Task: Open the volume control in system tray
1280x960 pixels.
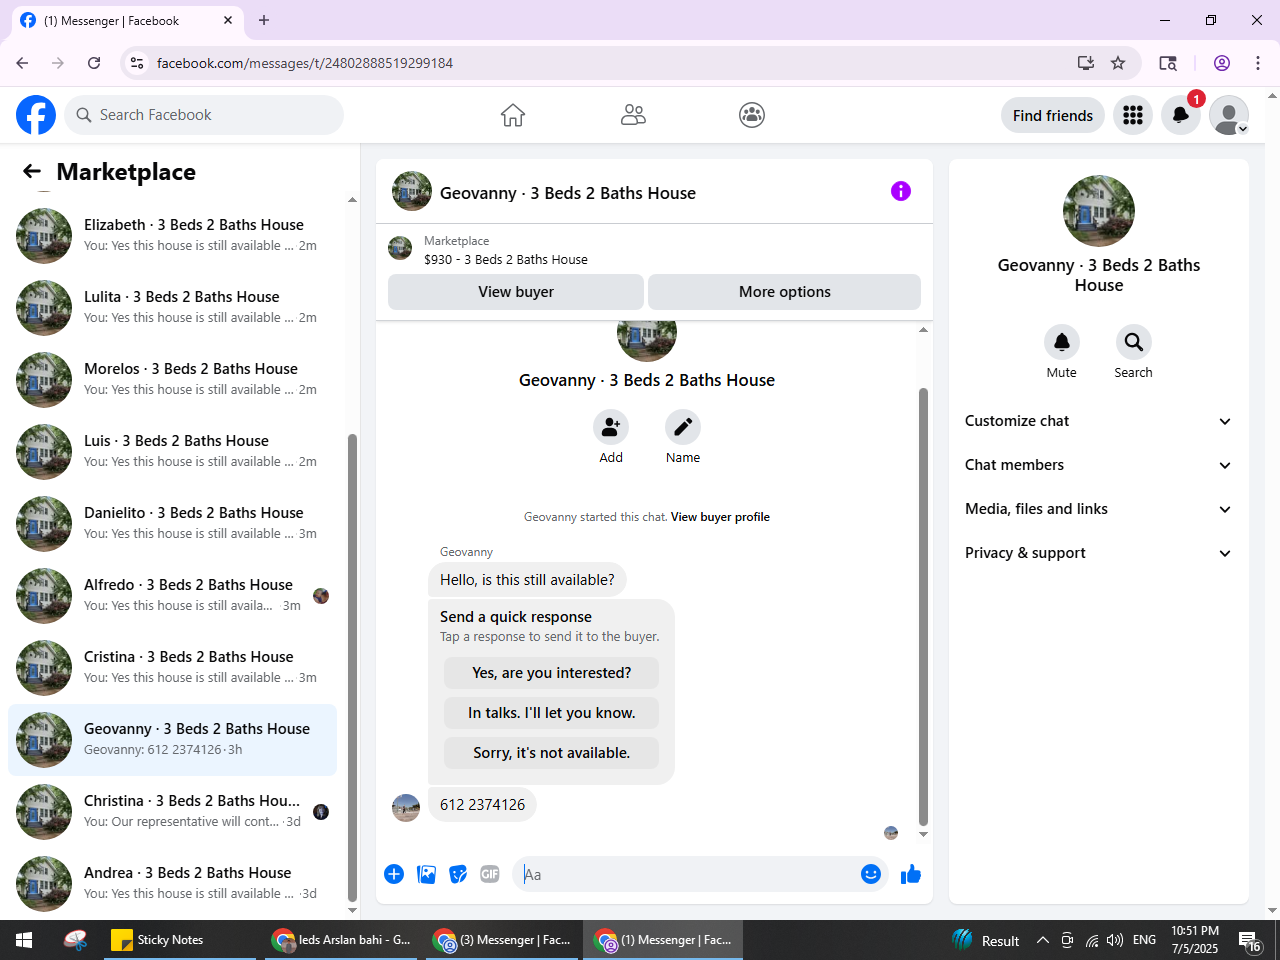Action: pos(1115,940)
